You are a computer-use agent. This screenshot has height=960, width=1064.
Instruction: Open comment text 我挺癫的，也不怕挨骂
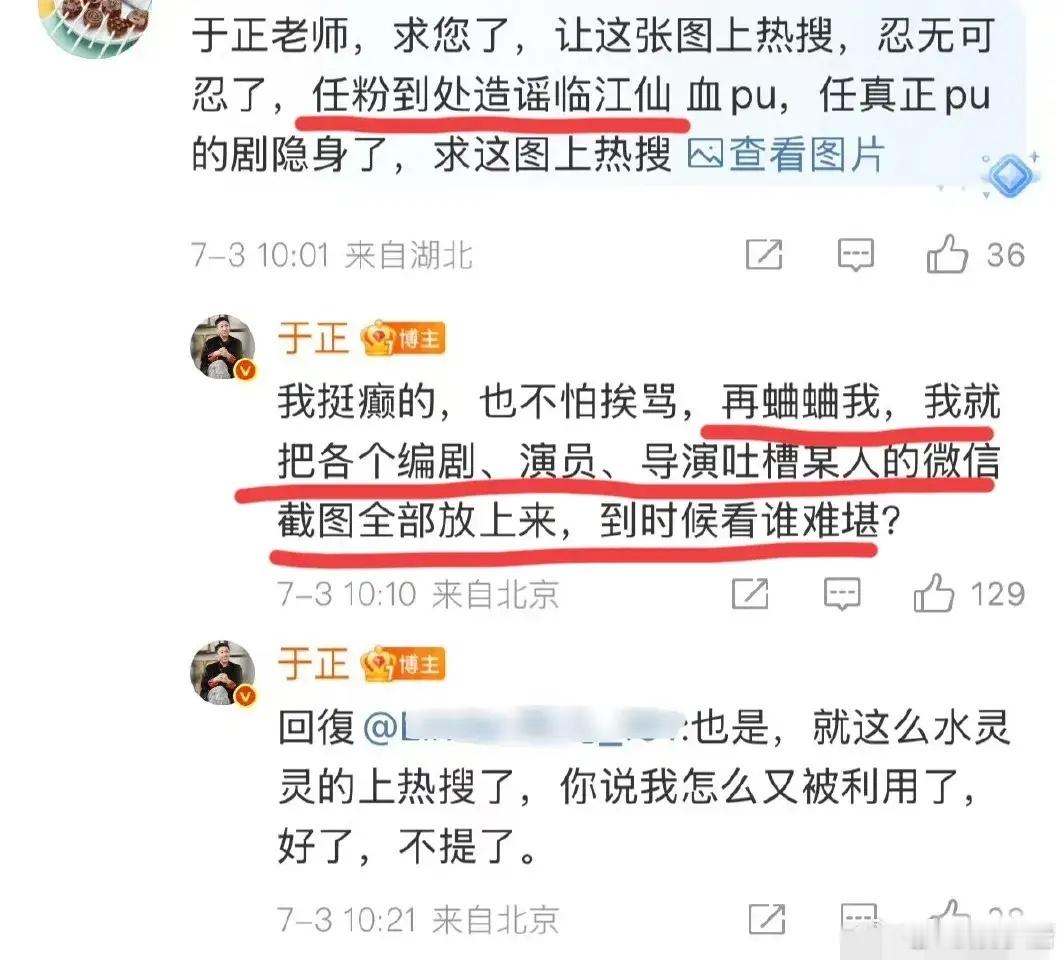click(478, 402)
